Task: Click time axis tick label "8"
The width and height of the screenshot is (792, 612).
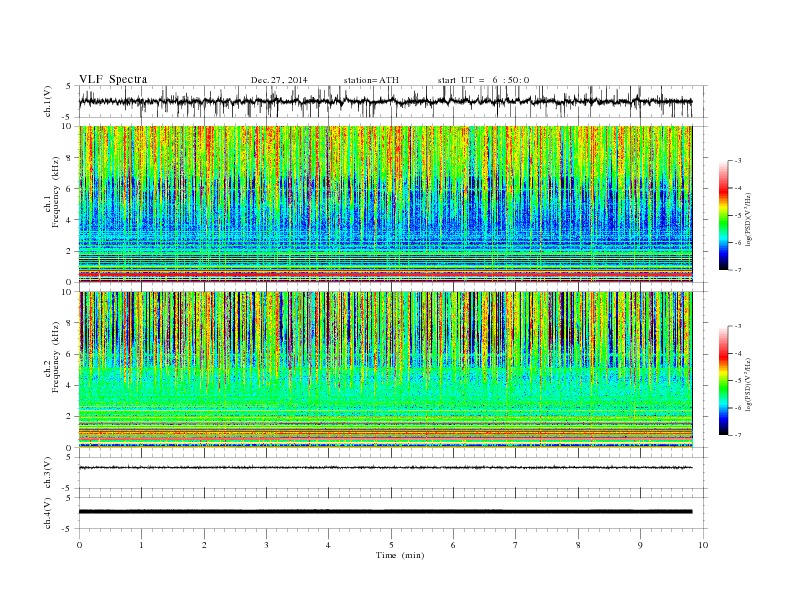Action: point(578,545)
